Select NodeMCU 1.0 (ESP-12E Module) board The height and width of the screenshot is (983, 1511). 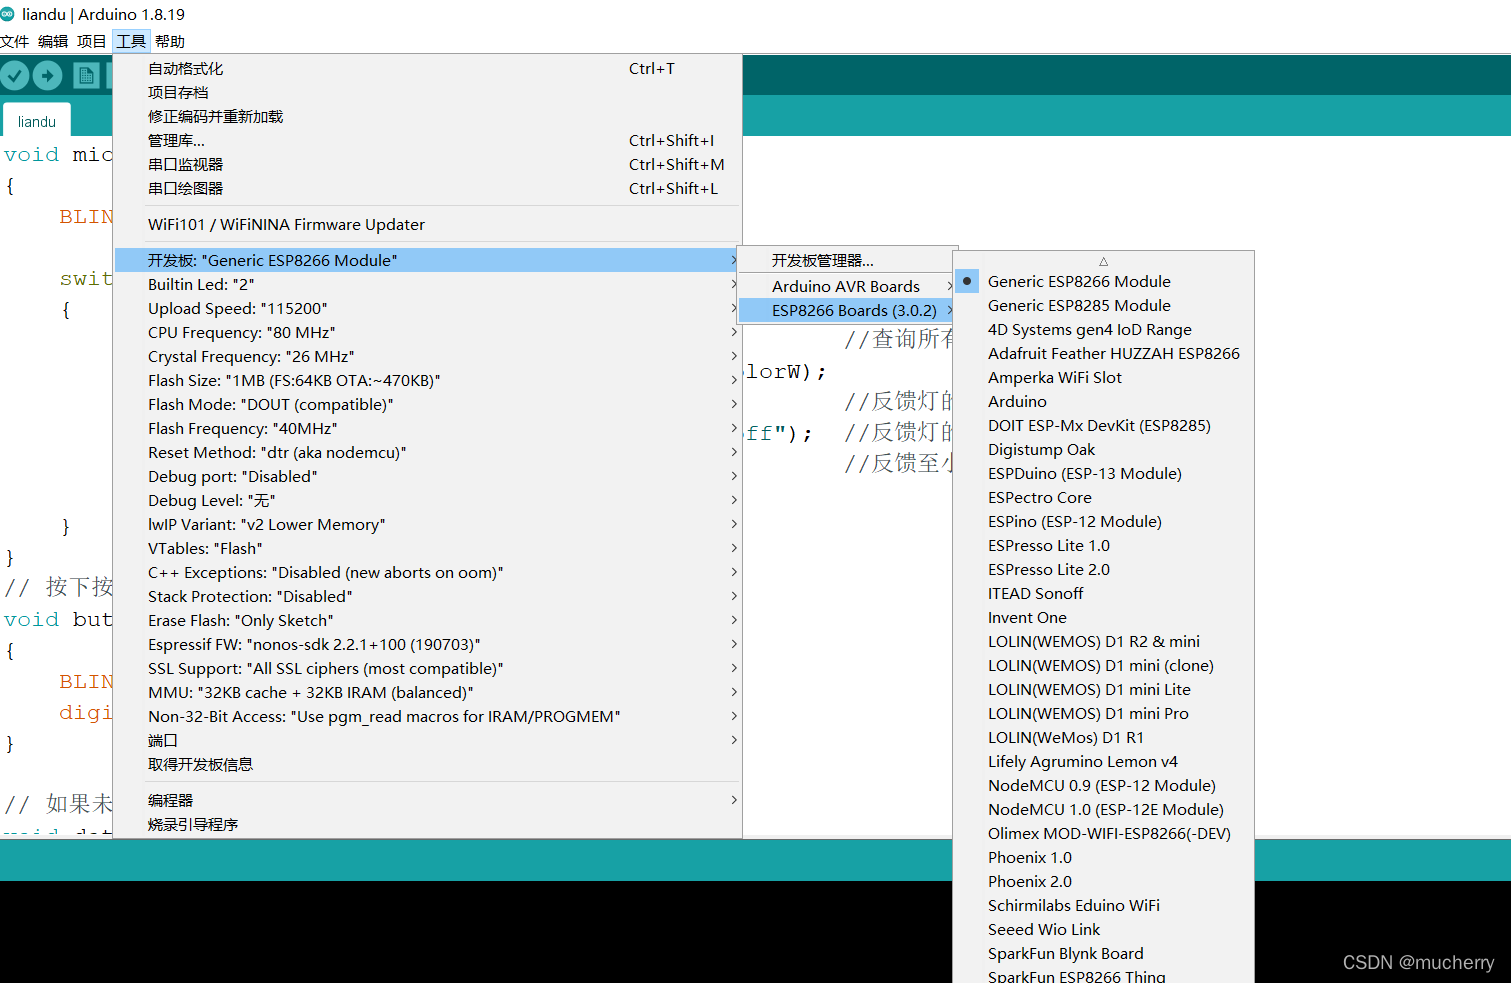[x=1104, y=809]
